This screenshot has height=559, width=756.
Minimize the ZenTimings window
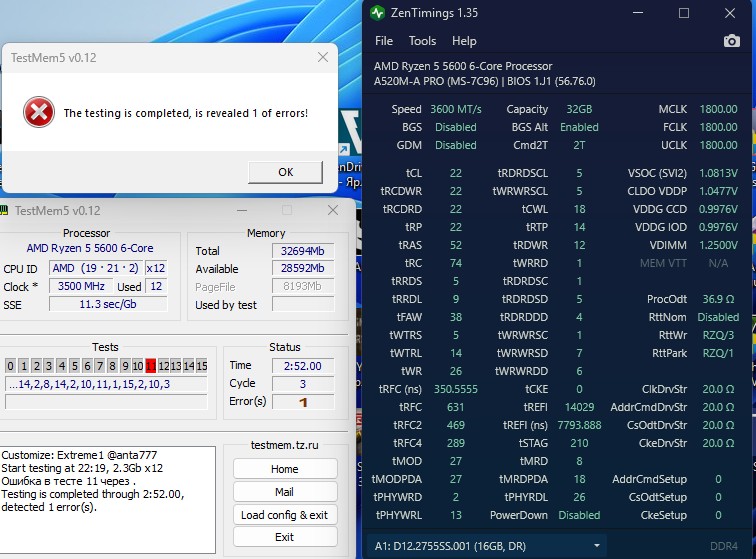[x=638, y=13]
